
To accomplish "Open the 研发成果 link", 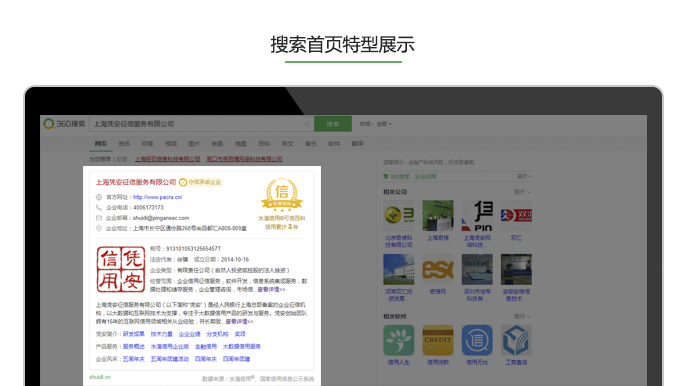I will (x=133, y=334).
